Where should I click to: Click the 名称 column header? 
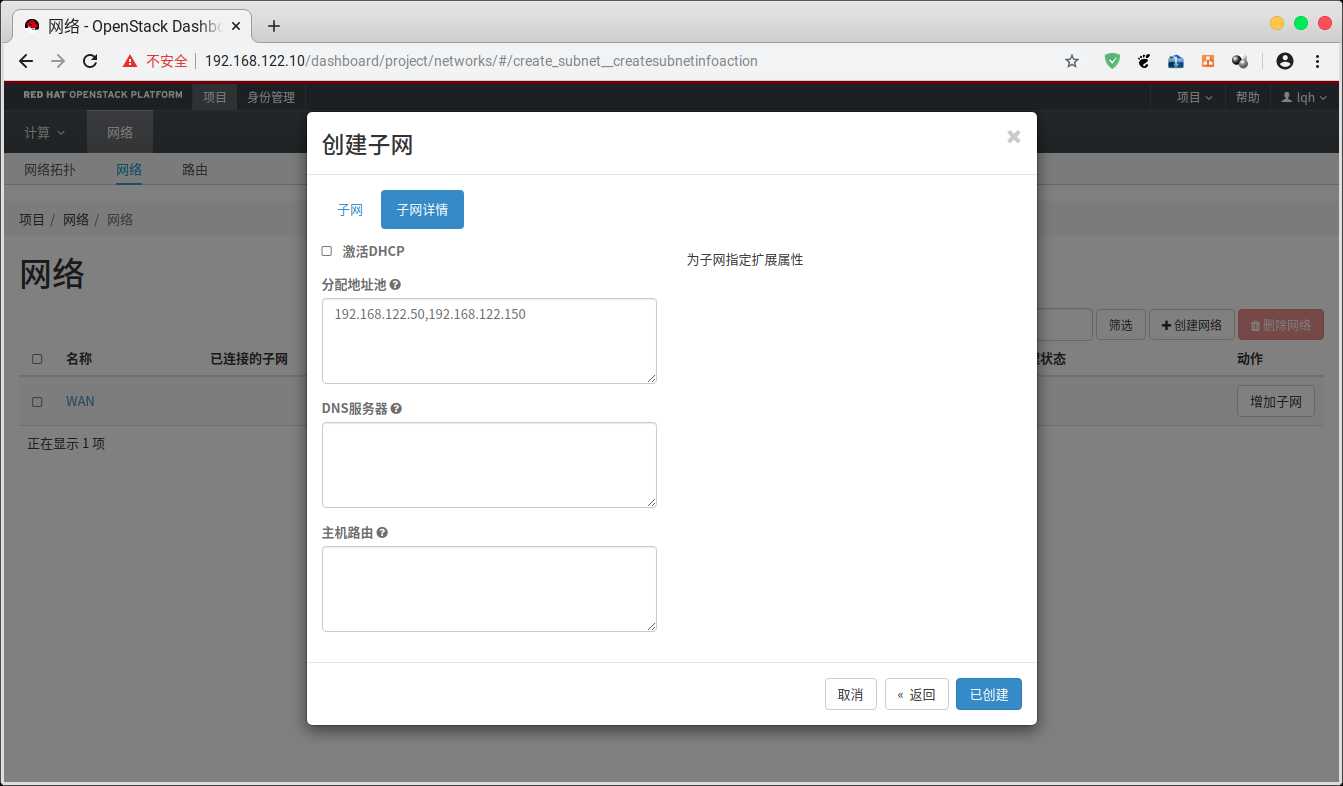[x=79, y=359]
